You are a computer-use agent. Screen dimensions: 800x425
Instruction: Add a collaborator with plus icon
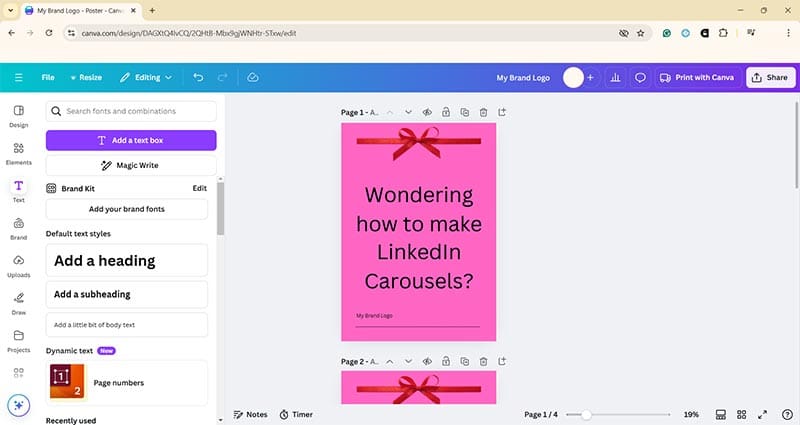(590, 78)
